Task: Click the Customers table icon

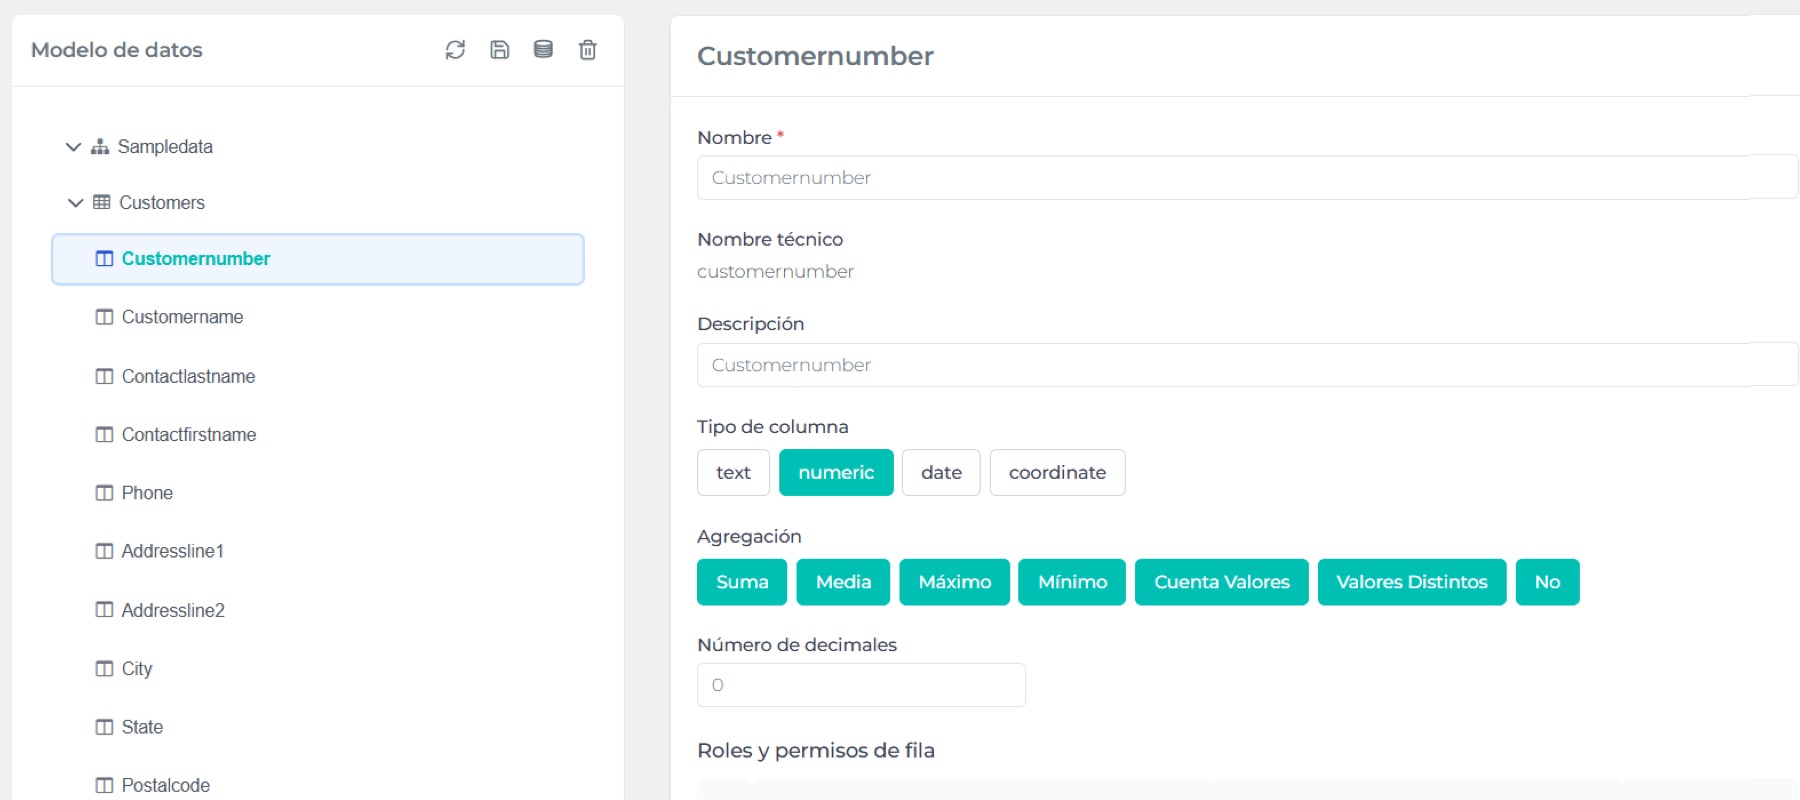Action: click(x=102, y=203)
